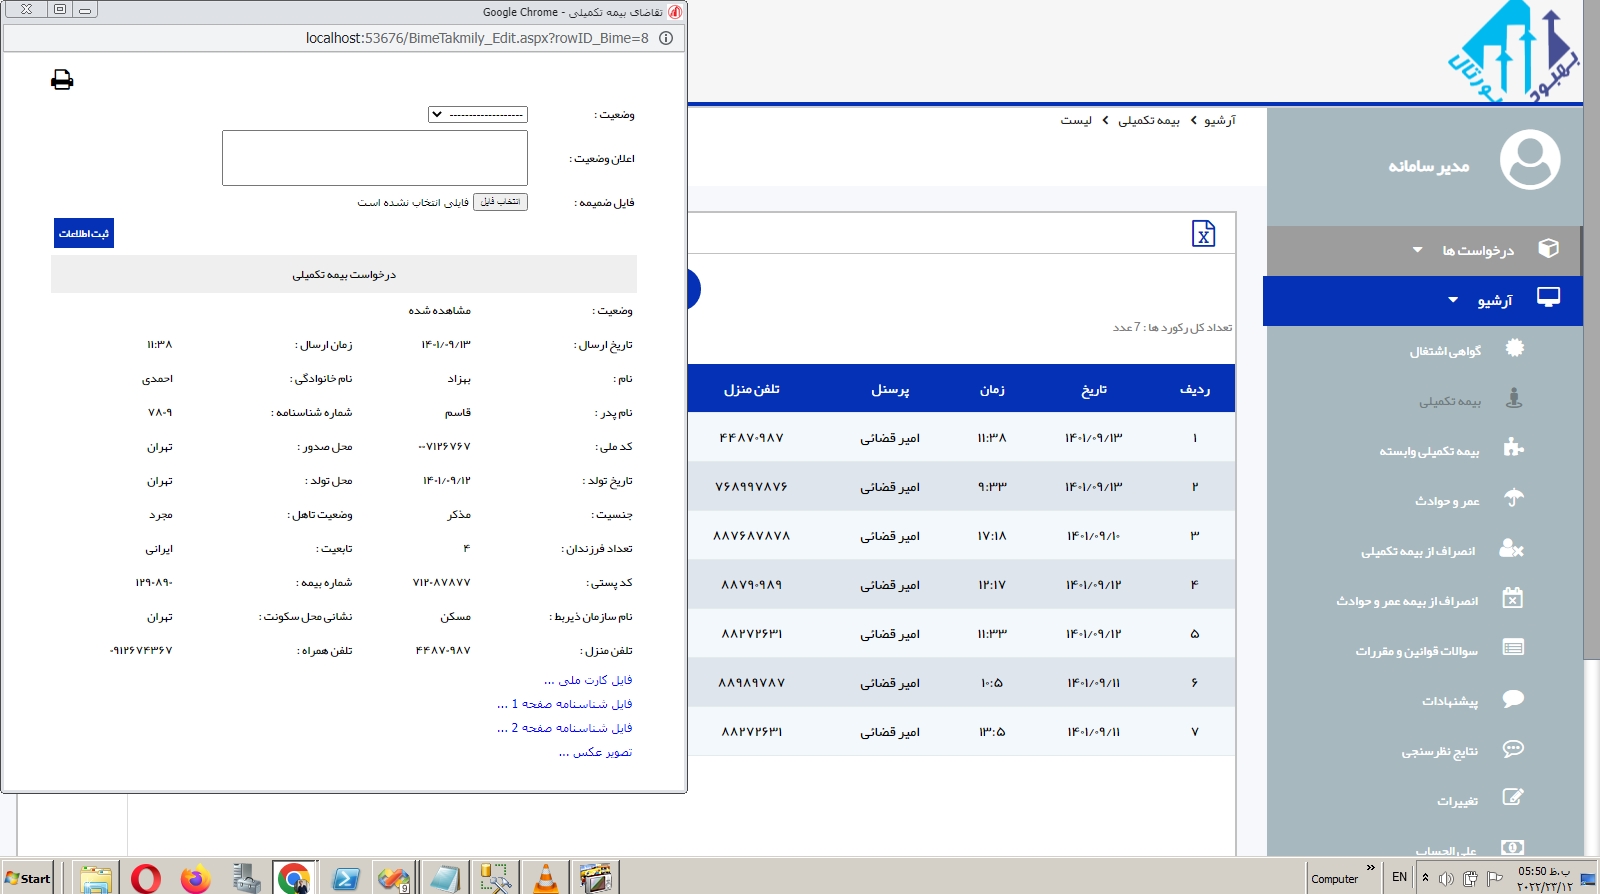Viewport: 1600px width, 894px height.
Task: Click the printer icon in popup
Action: (x=62, y=80)
